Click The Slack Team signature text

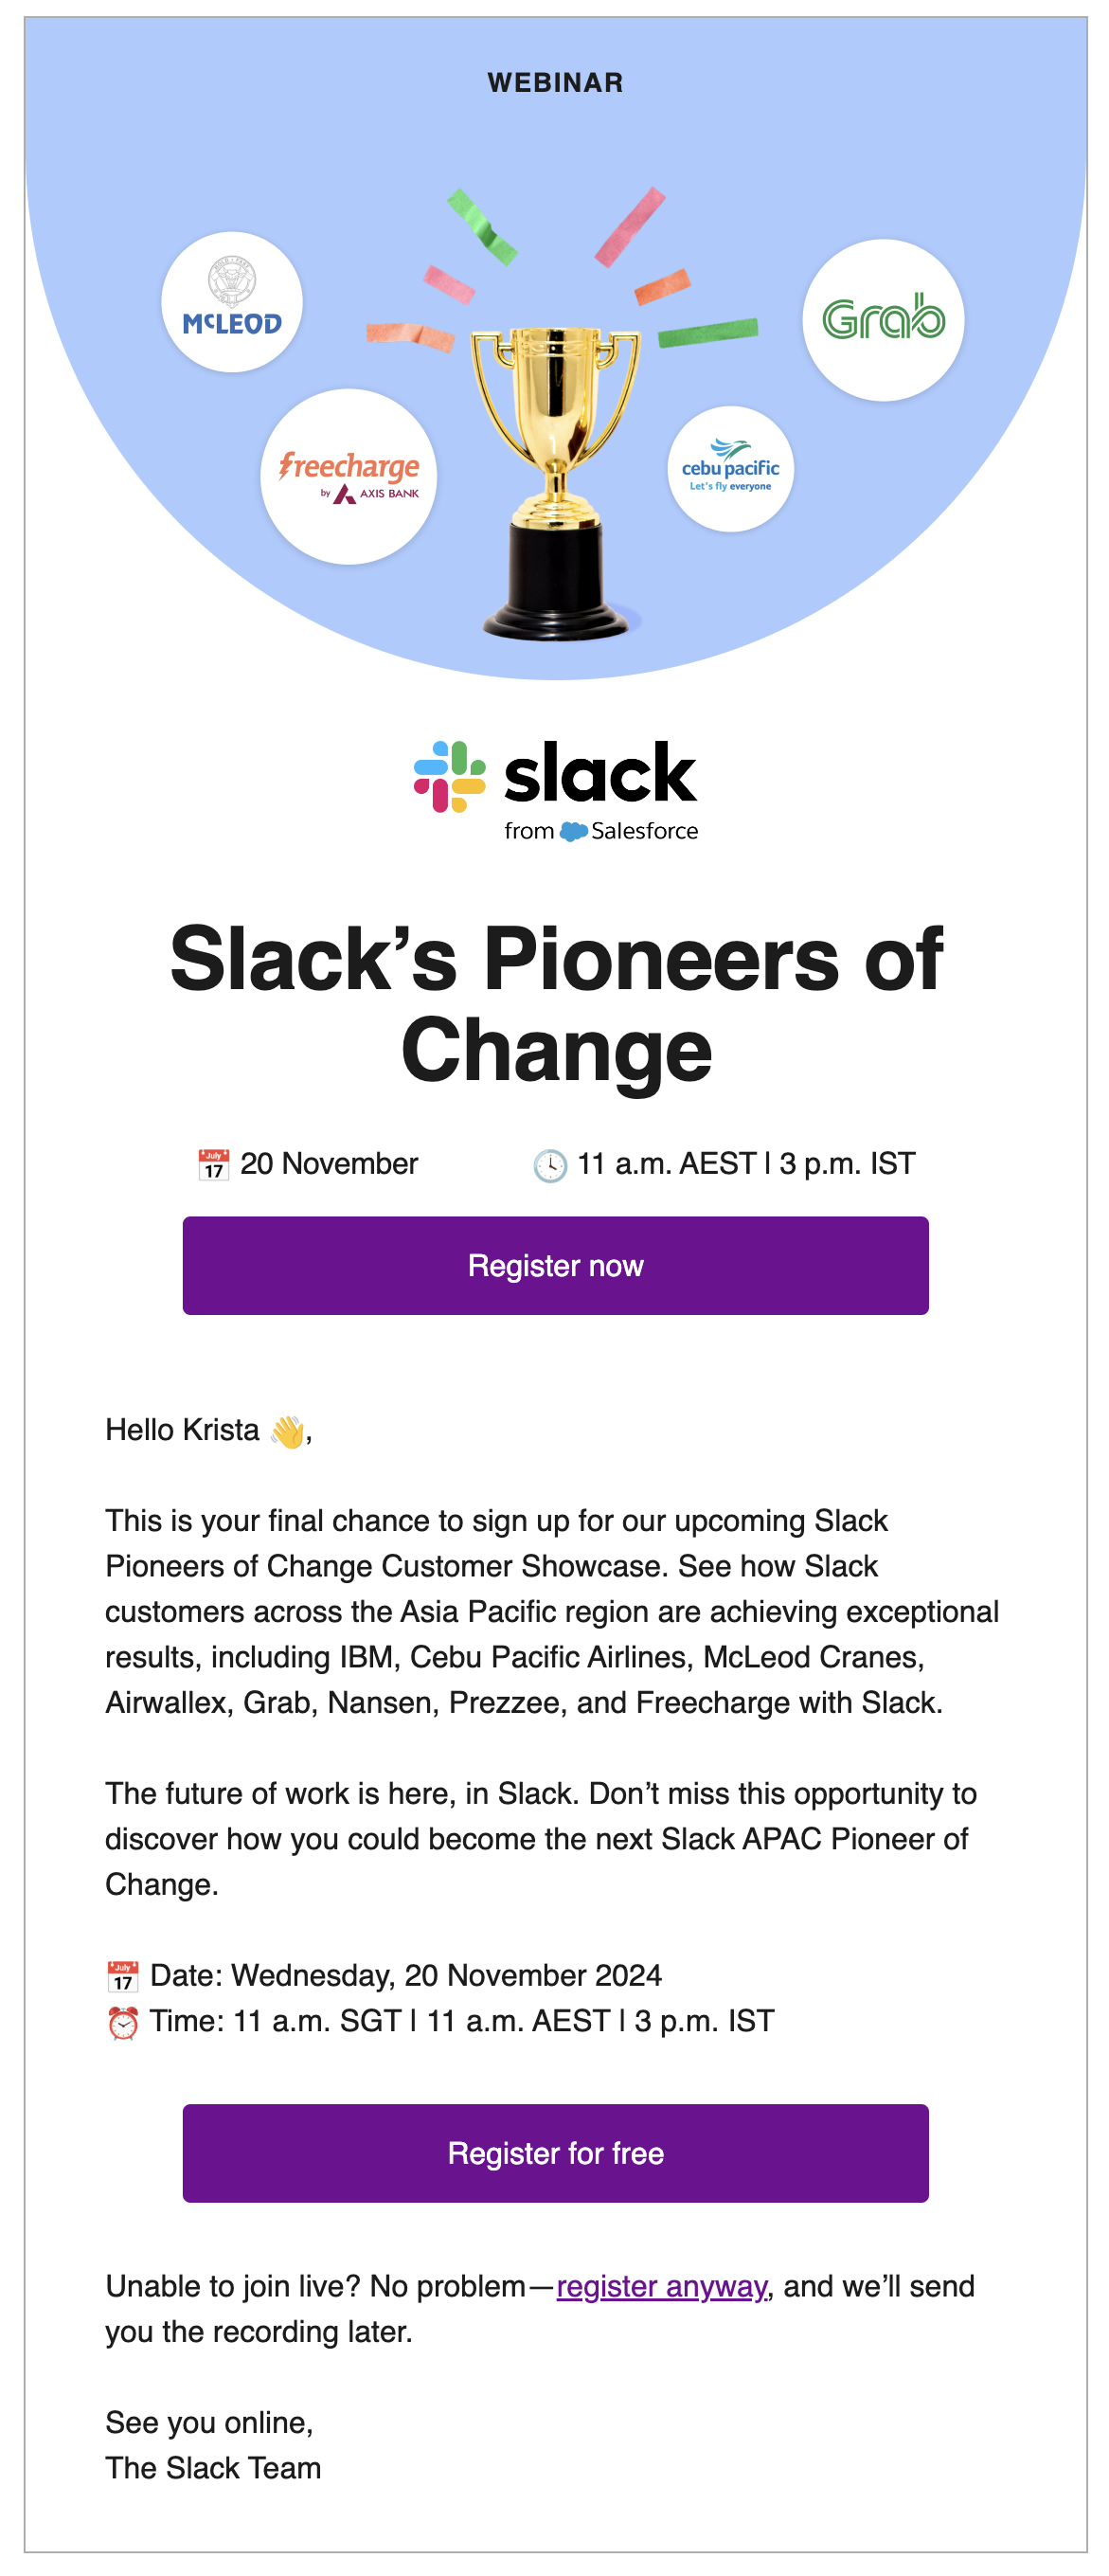tap(214, 2468)
